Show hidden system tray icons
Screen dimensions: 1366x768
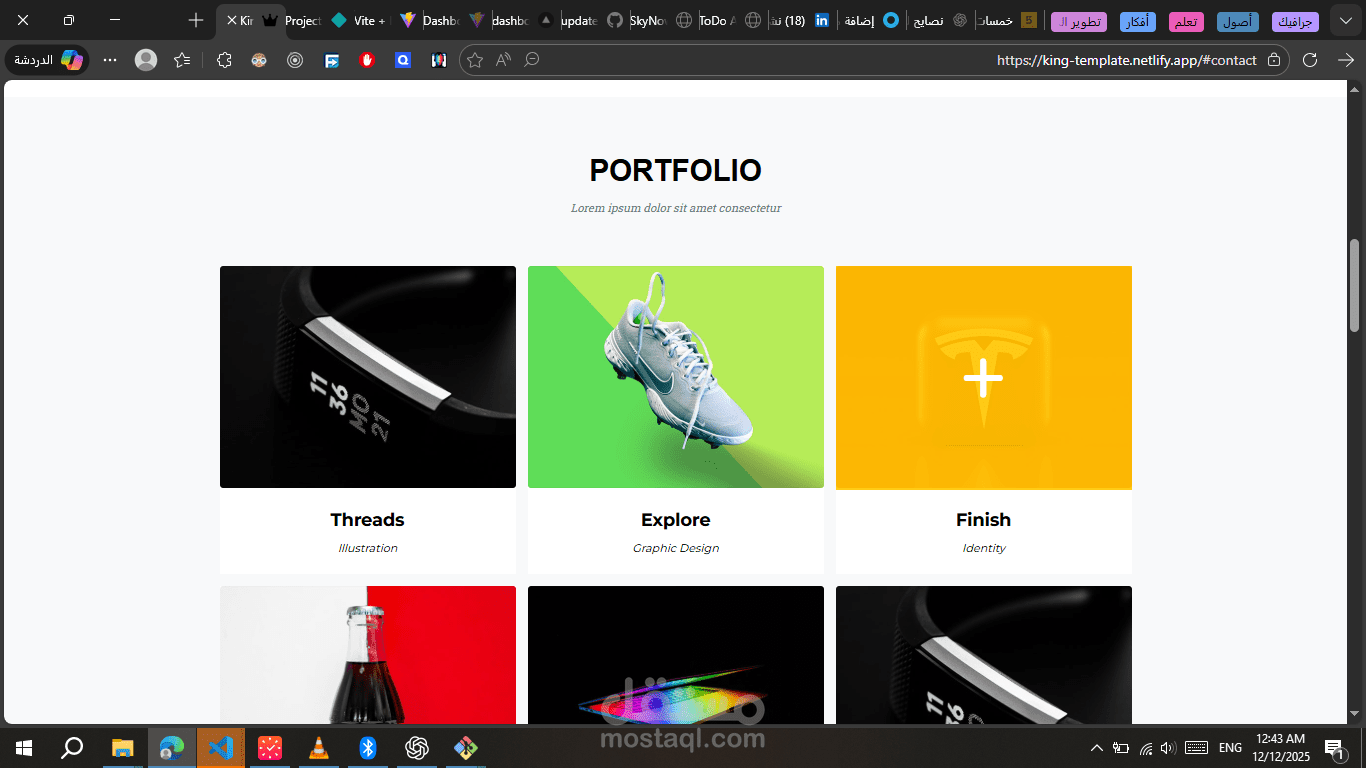click(1097, 748)
